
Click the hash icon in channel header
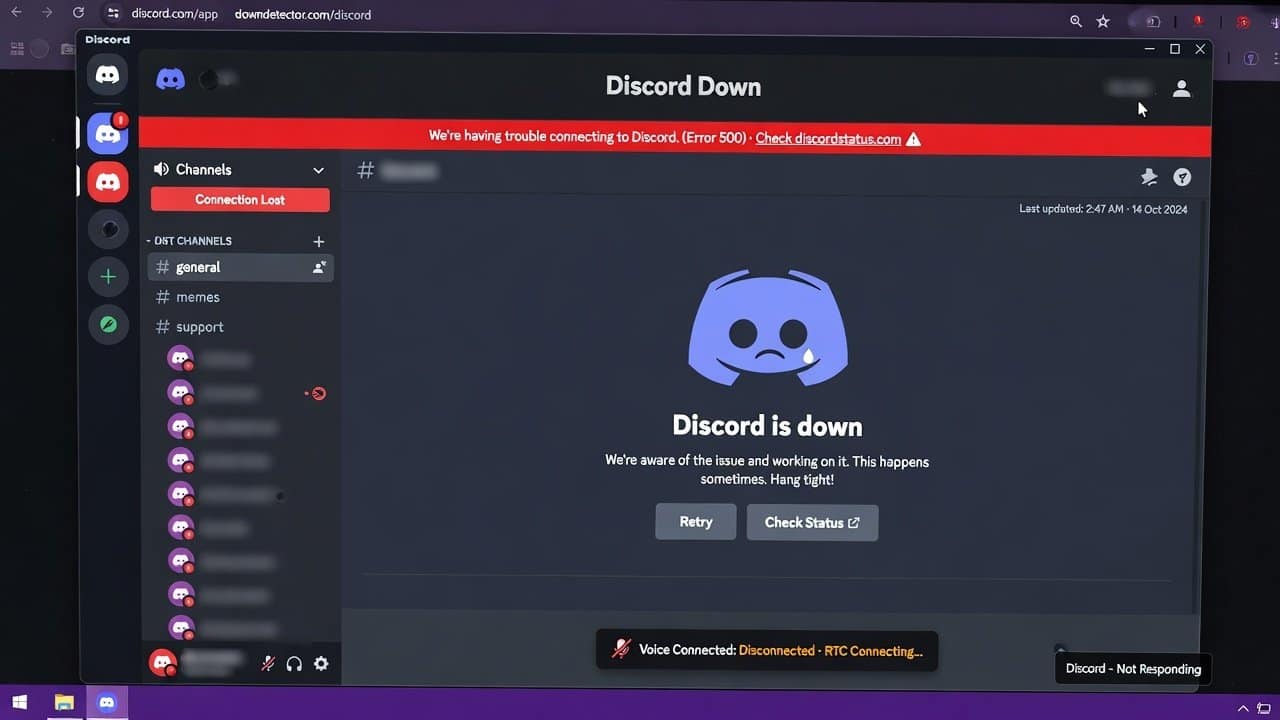coord(366,171)
